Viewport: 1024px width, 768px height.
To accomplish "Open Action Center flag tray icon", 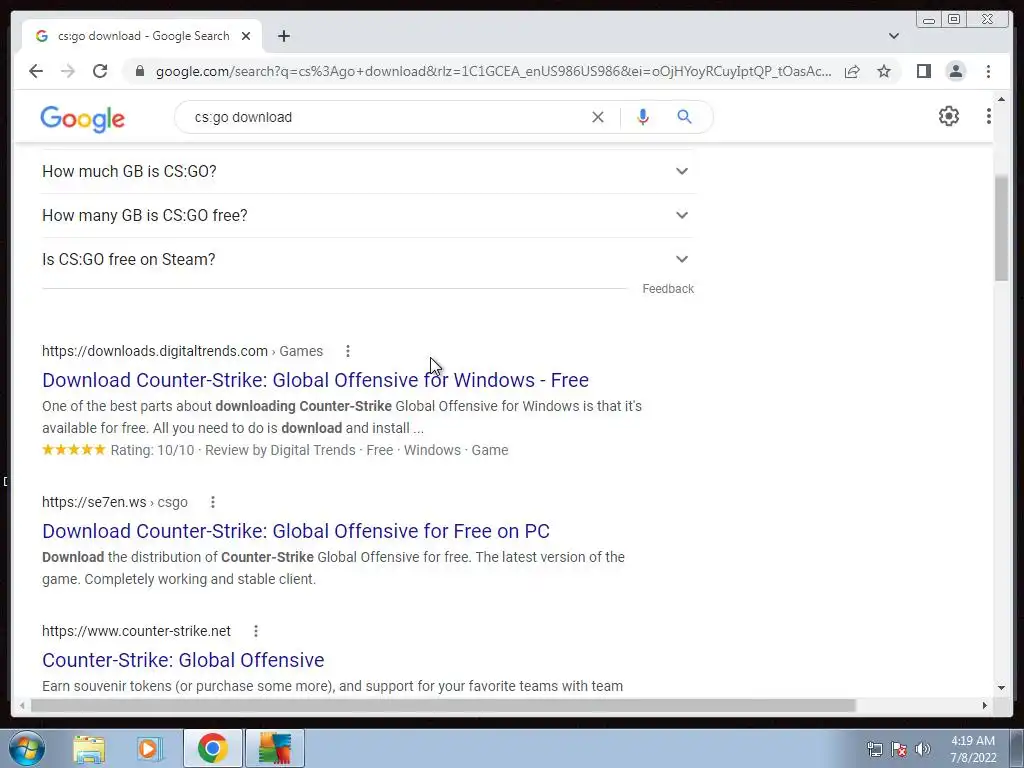I will pos(899,749).
